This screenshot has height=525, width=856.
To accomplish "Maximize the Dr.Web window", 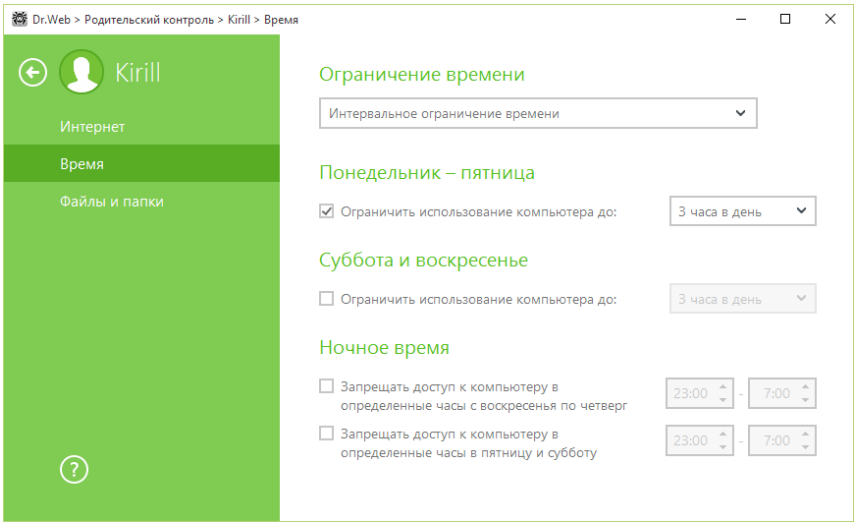I will click(785, 19).
